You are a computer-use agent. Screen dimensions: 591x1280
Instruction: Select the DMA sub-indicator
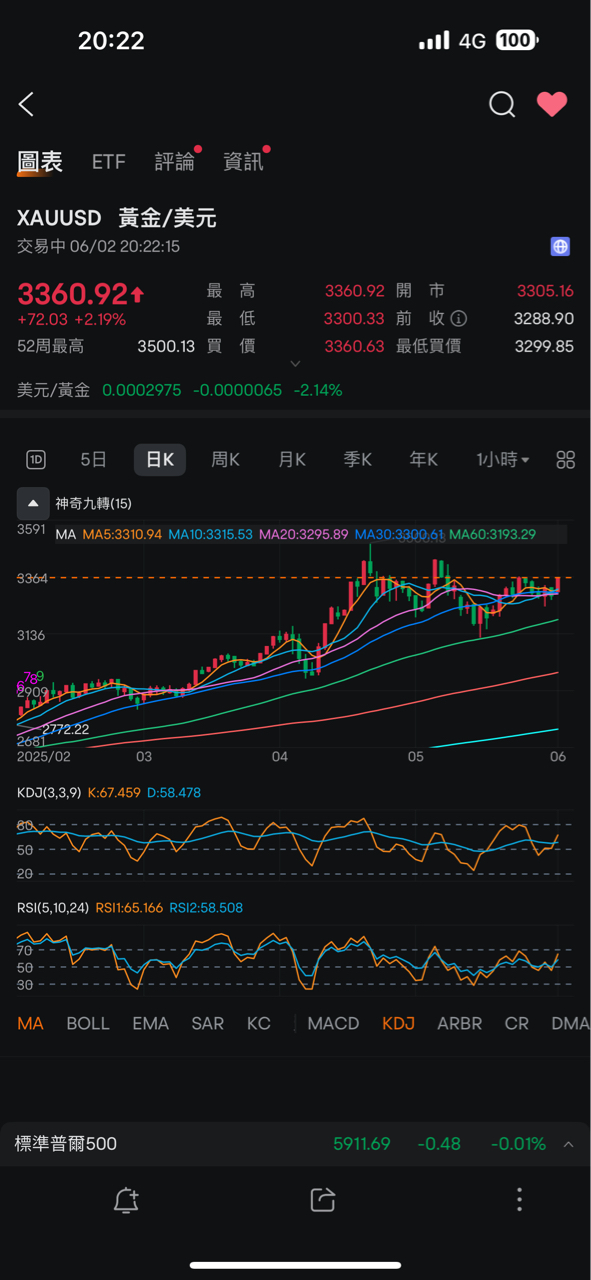point(570,1024)
